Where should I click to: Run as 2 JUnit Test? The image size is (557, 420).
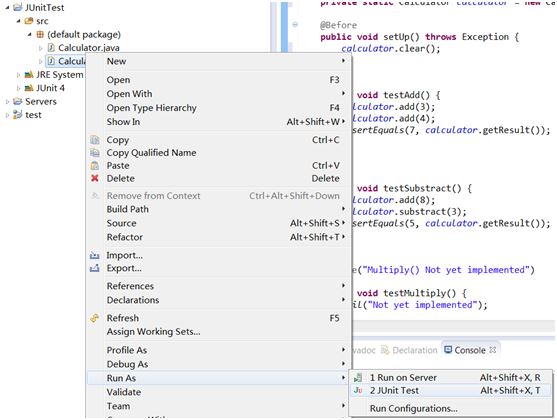pos(451,390)
